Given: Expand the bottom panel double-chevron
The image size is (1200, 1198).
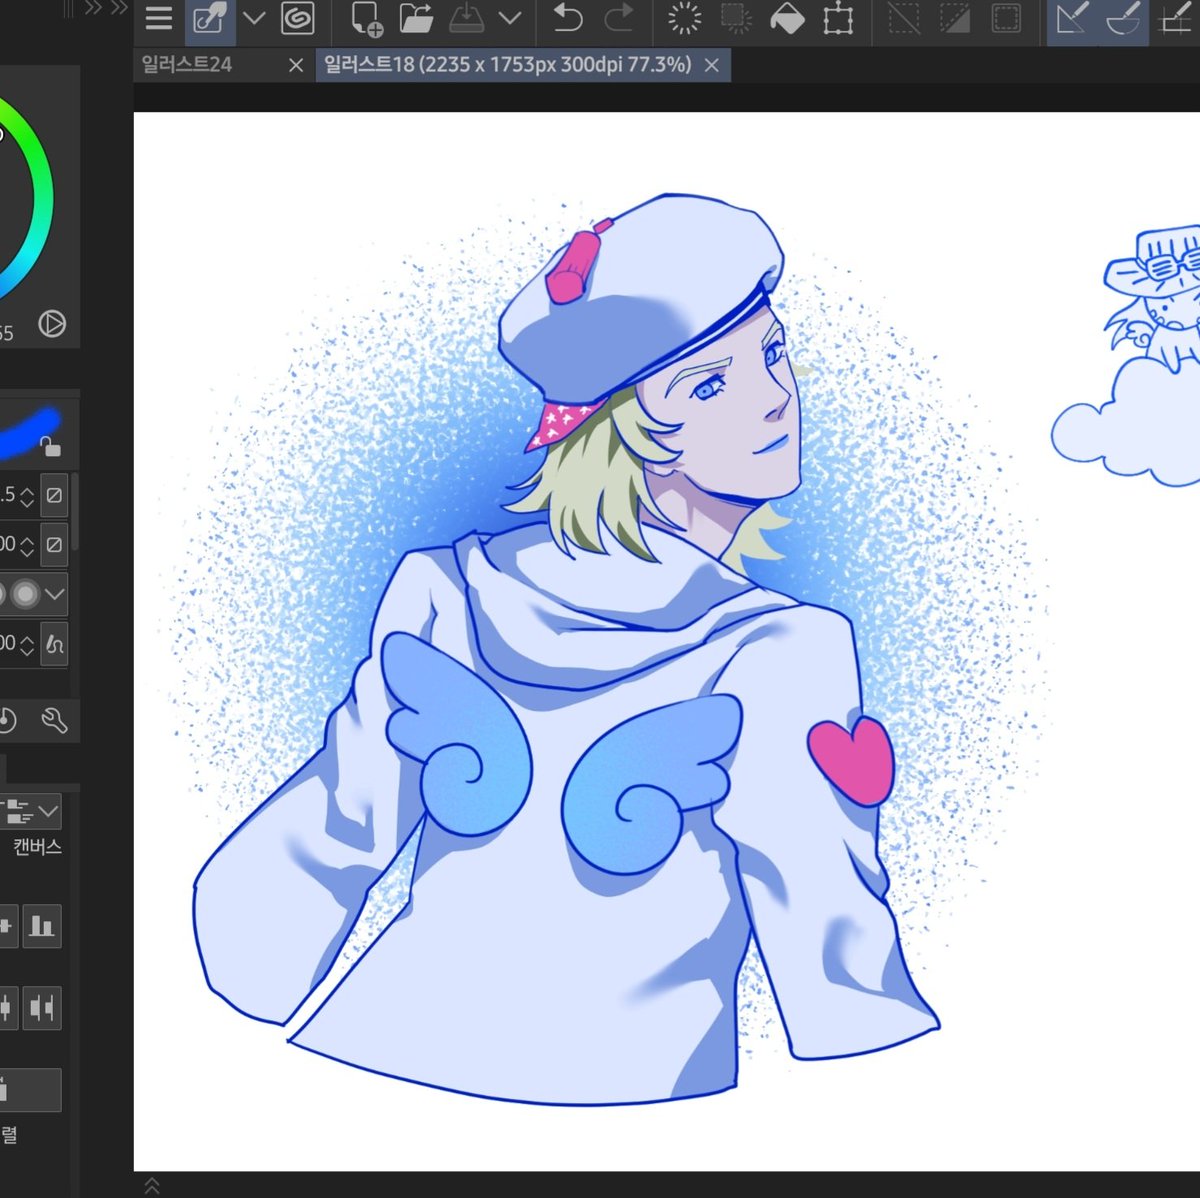Looking at the screenshot, I should tap(152, 1186).
